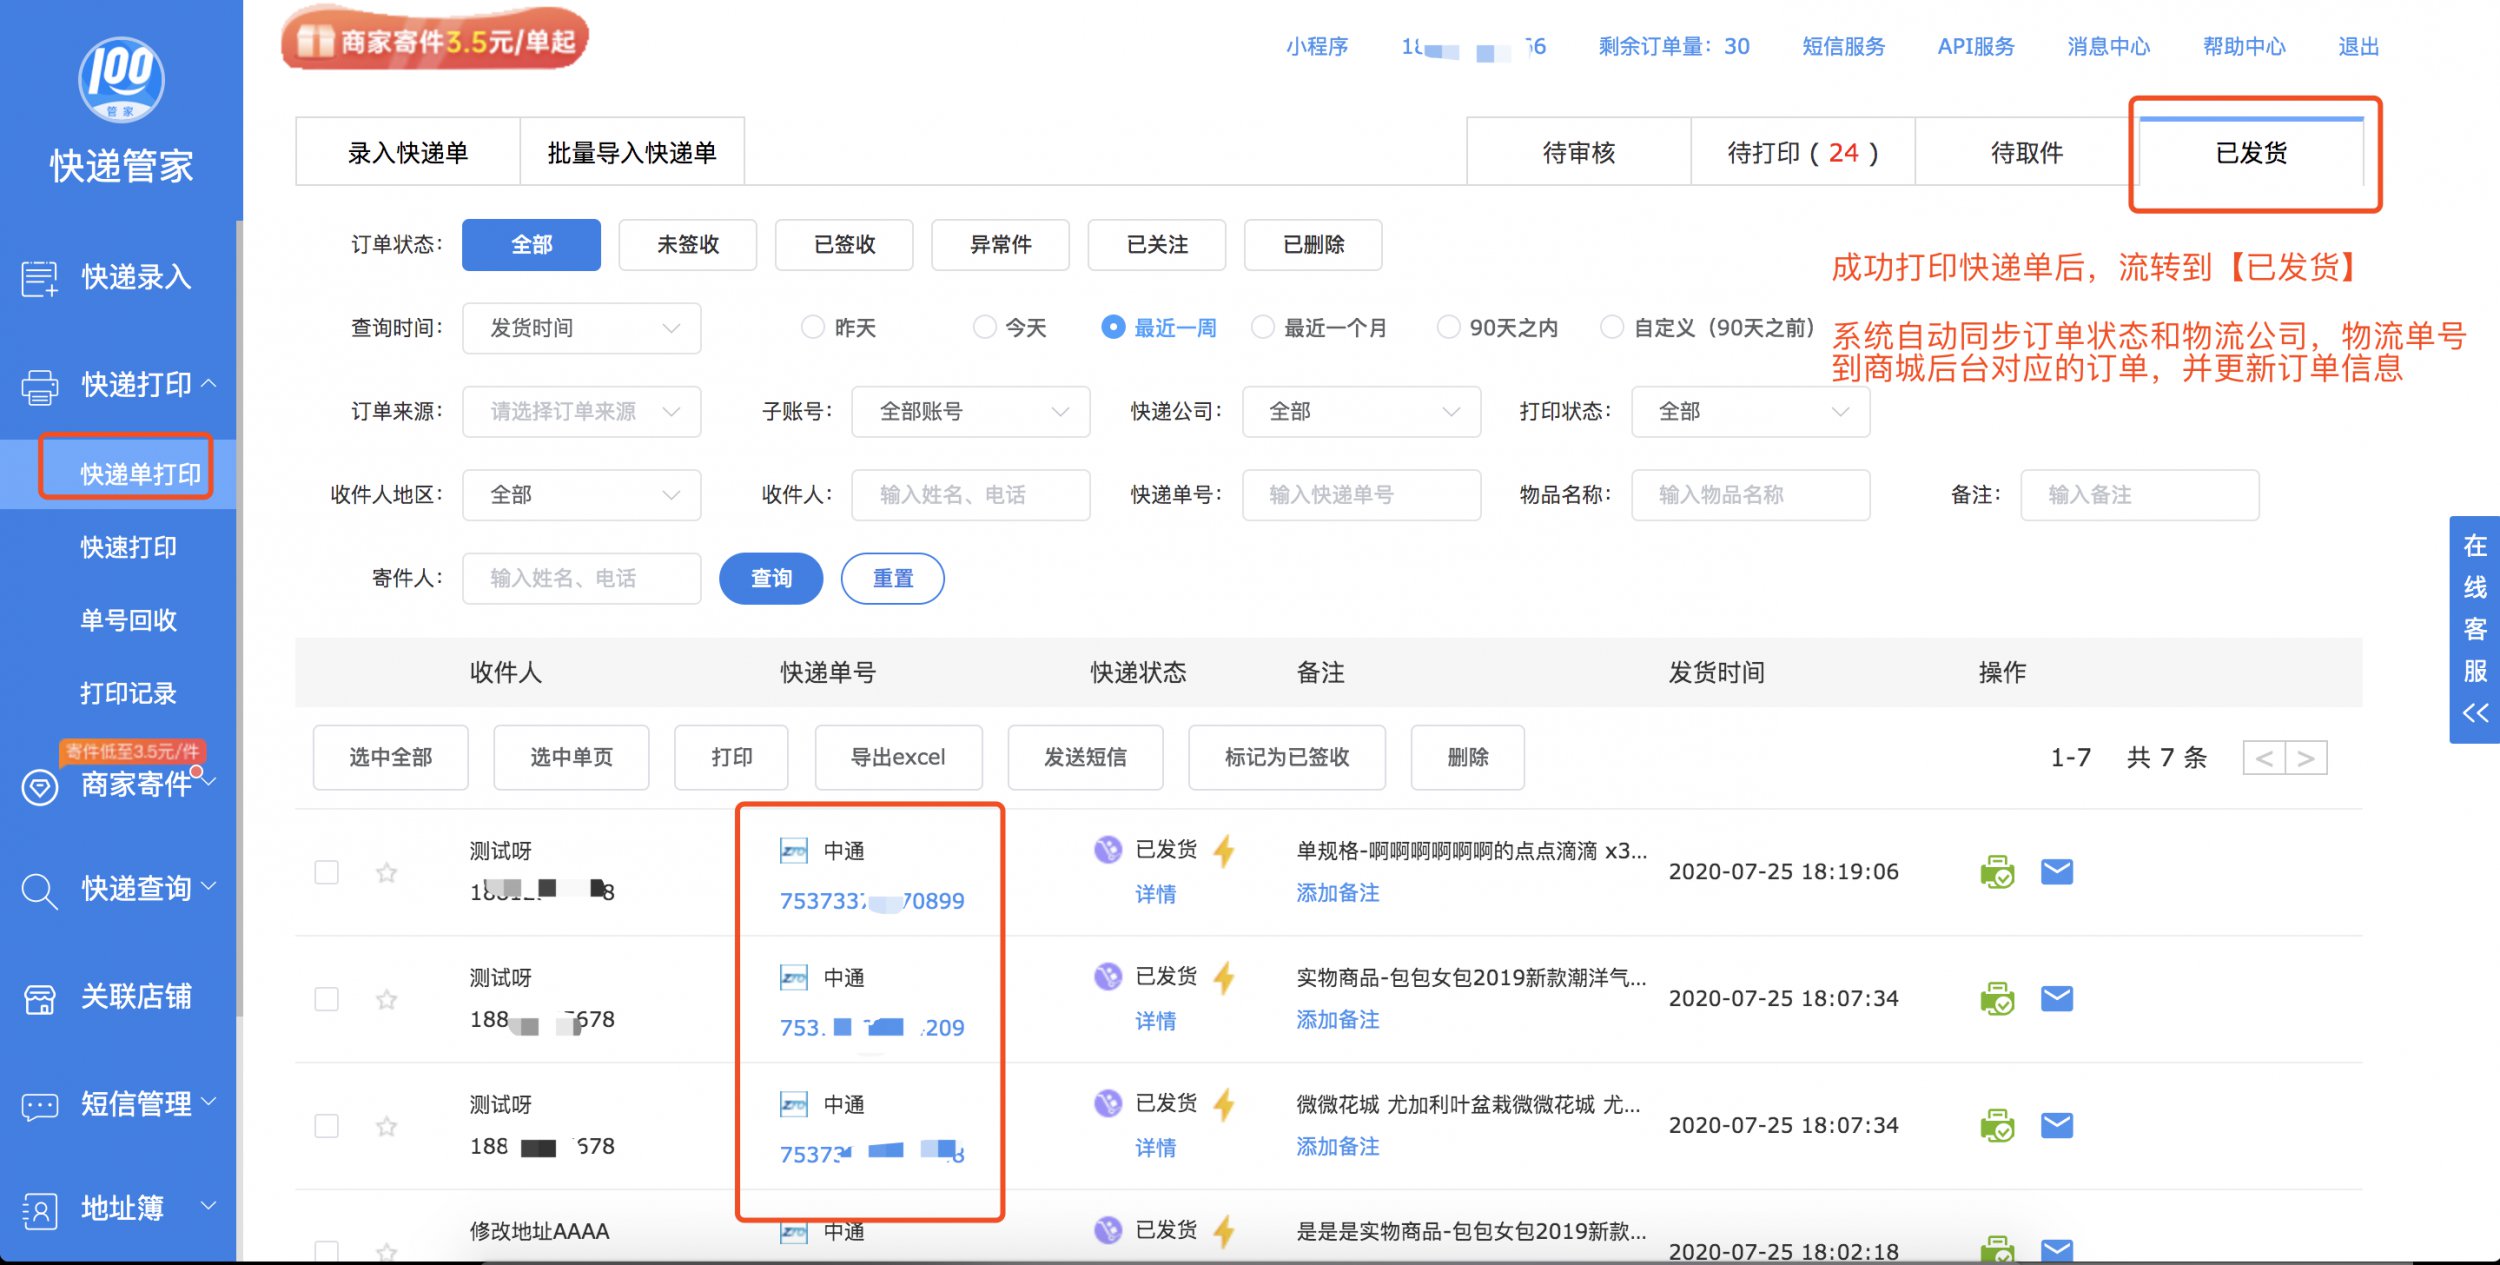Star the order dated 2020-07-25 18:19:06
This screenshot has width=2500, height=1265.
tap(386, 873)
